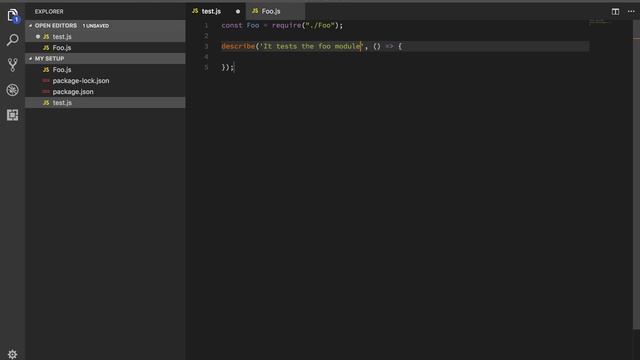Click the npm icon beside package.json
Viewport: 640px width, 360px height.
(46, 91)
